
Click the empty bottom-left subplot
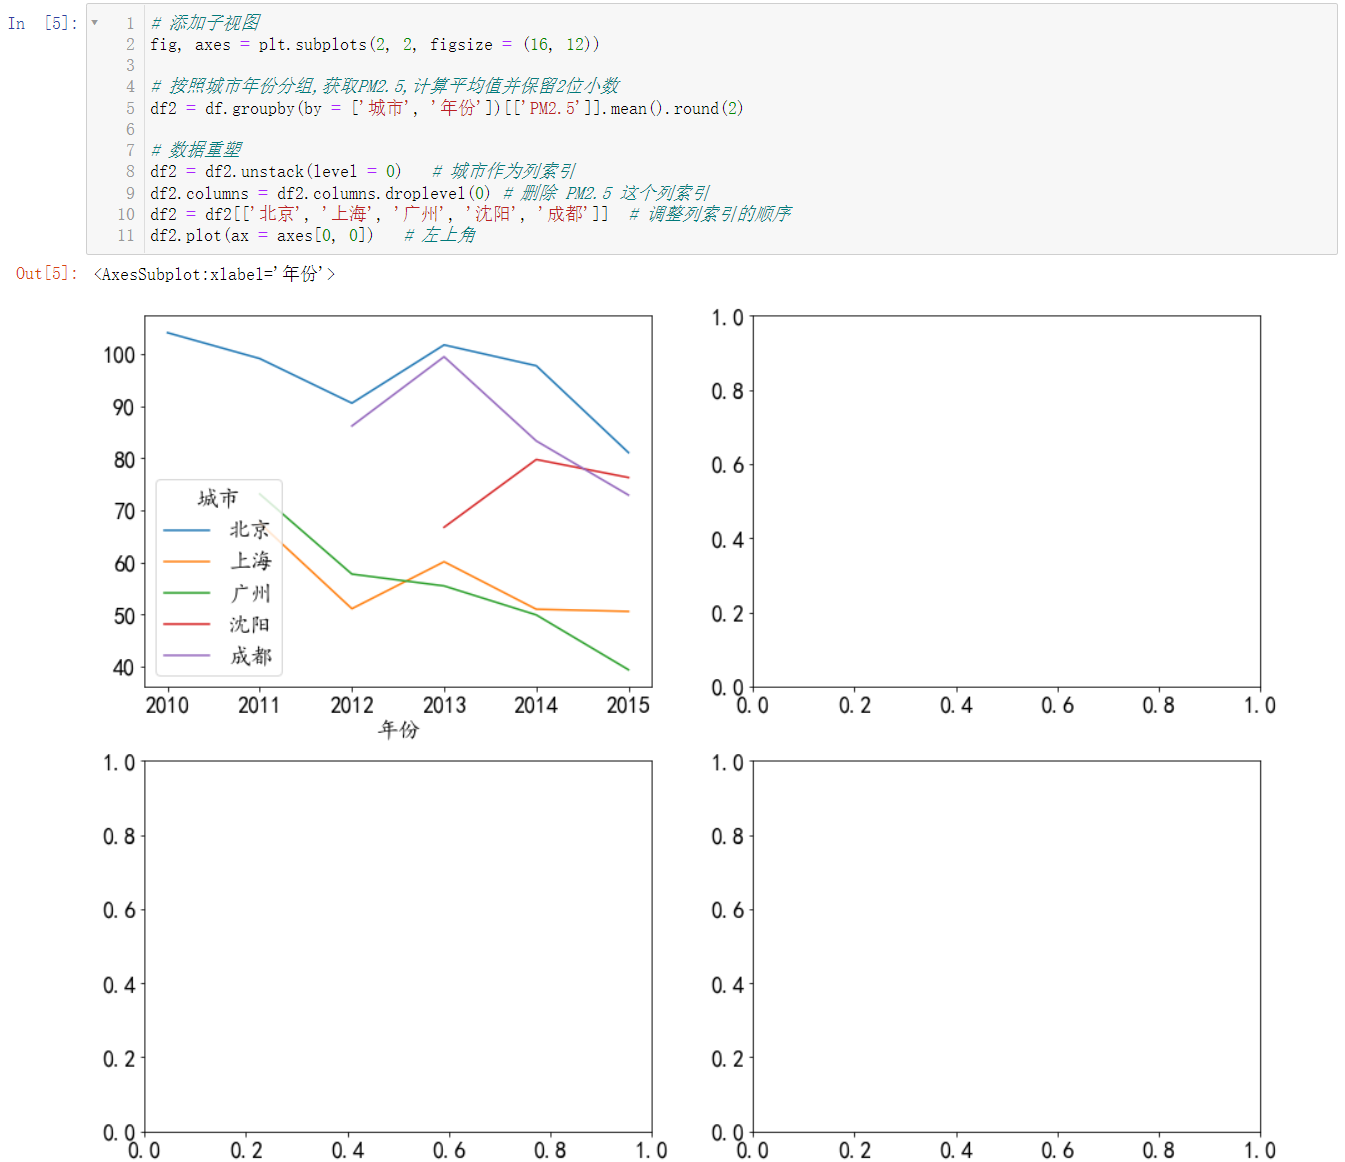pos(398,947)
